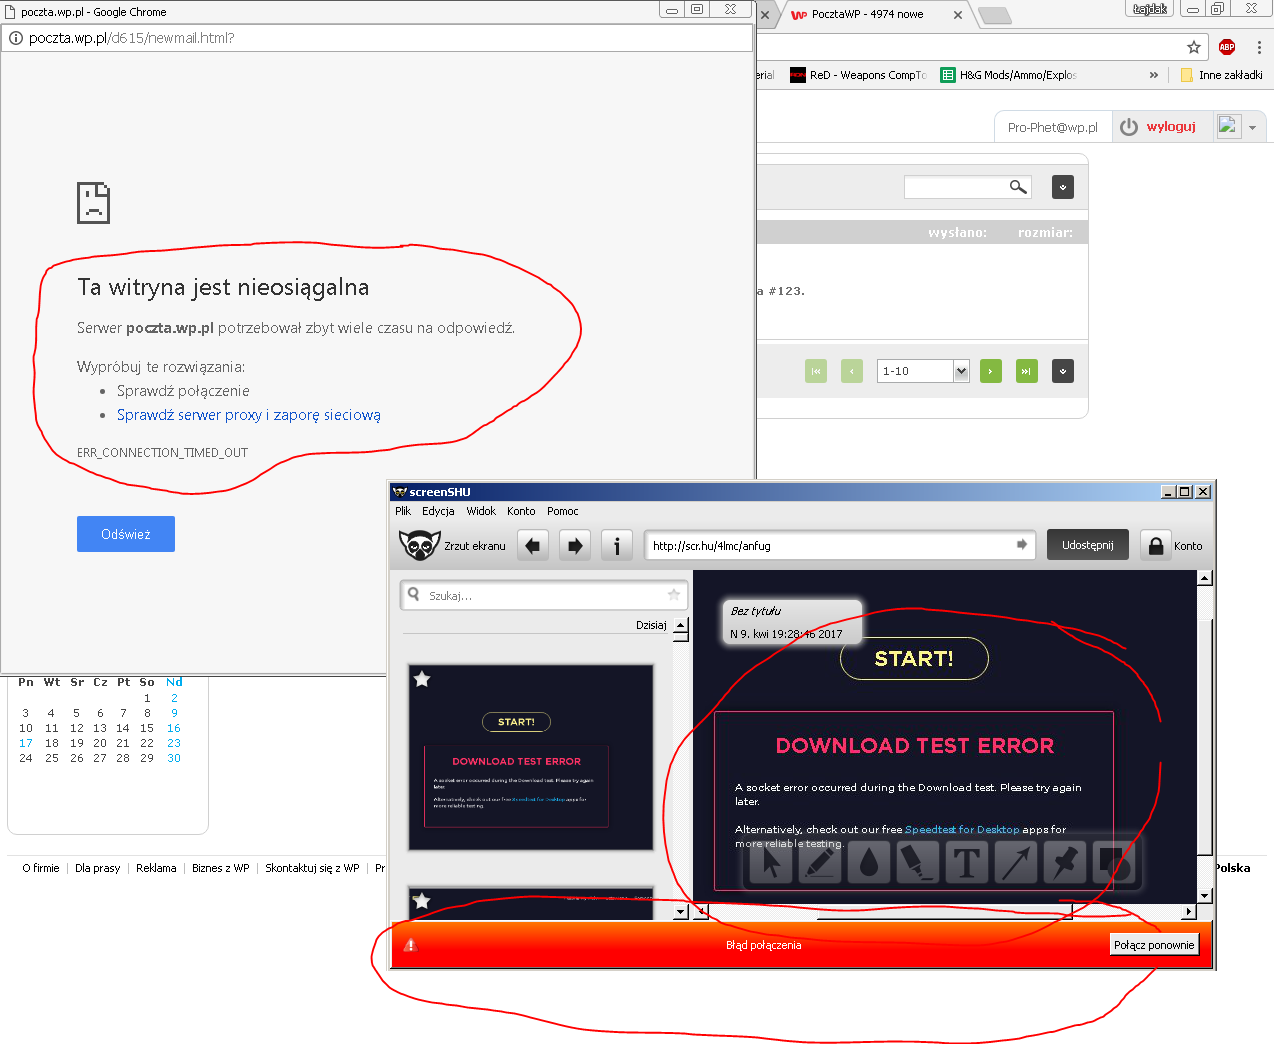
Task: Show hidden bookmarks with chevron
Action: click(1153, 75)
